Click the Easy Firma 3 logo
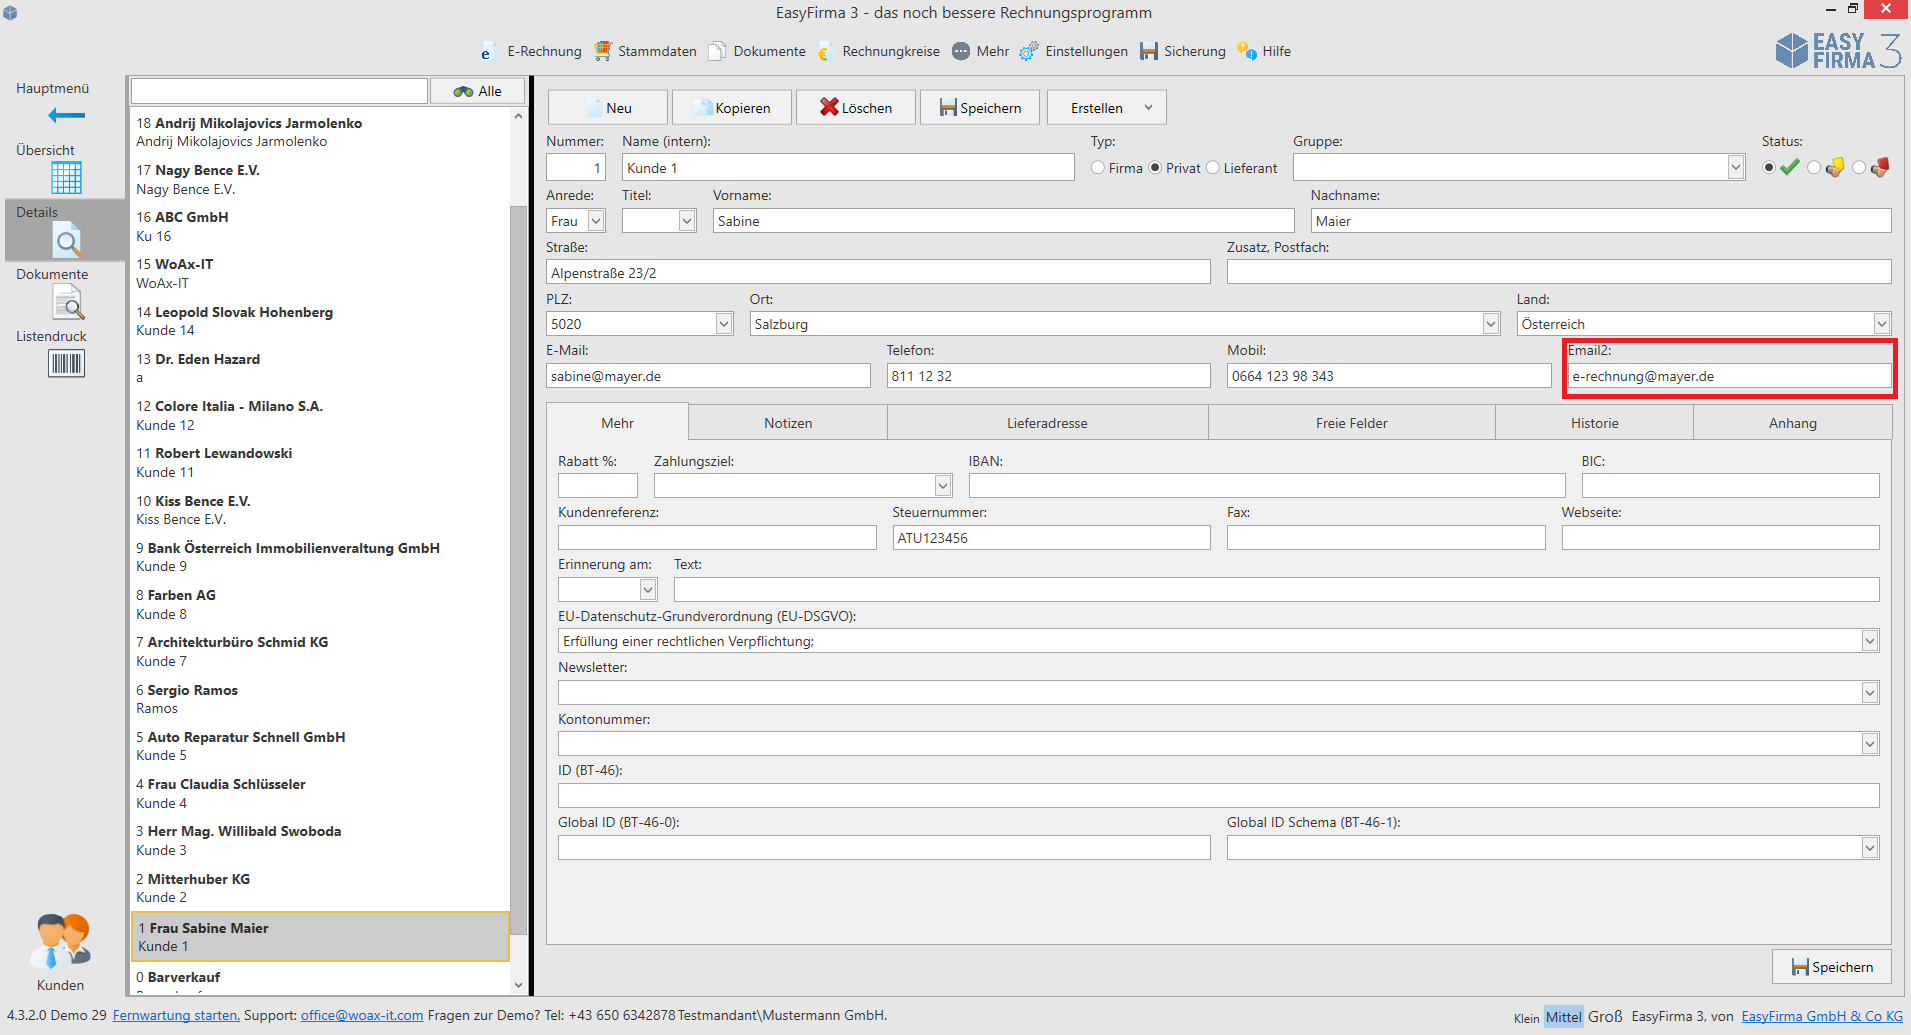1911x1035 pixels. coord(1838,51)
